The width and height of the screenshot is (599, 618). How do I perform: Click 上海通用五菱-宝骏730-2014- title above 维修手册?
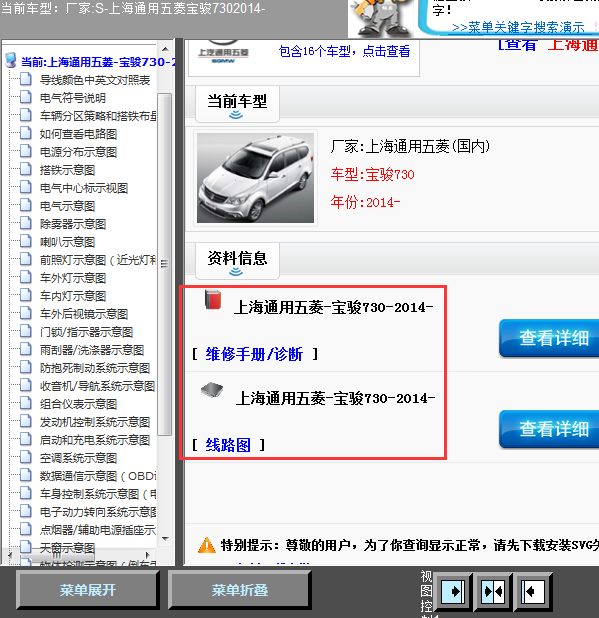[333, 307]
